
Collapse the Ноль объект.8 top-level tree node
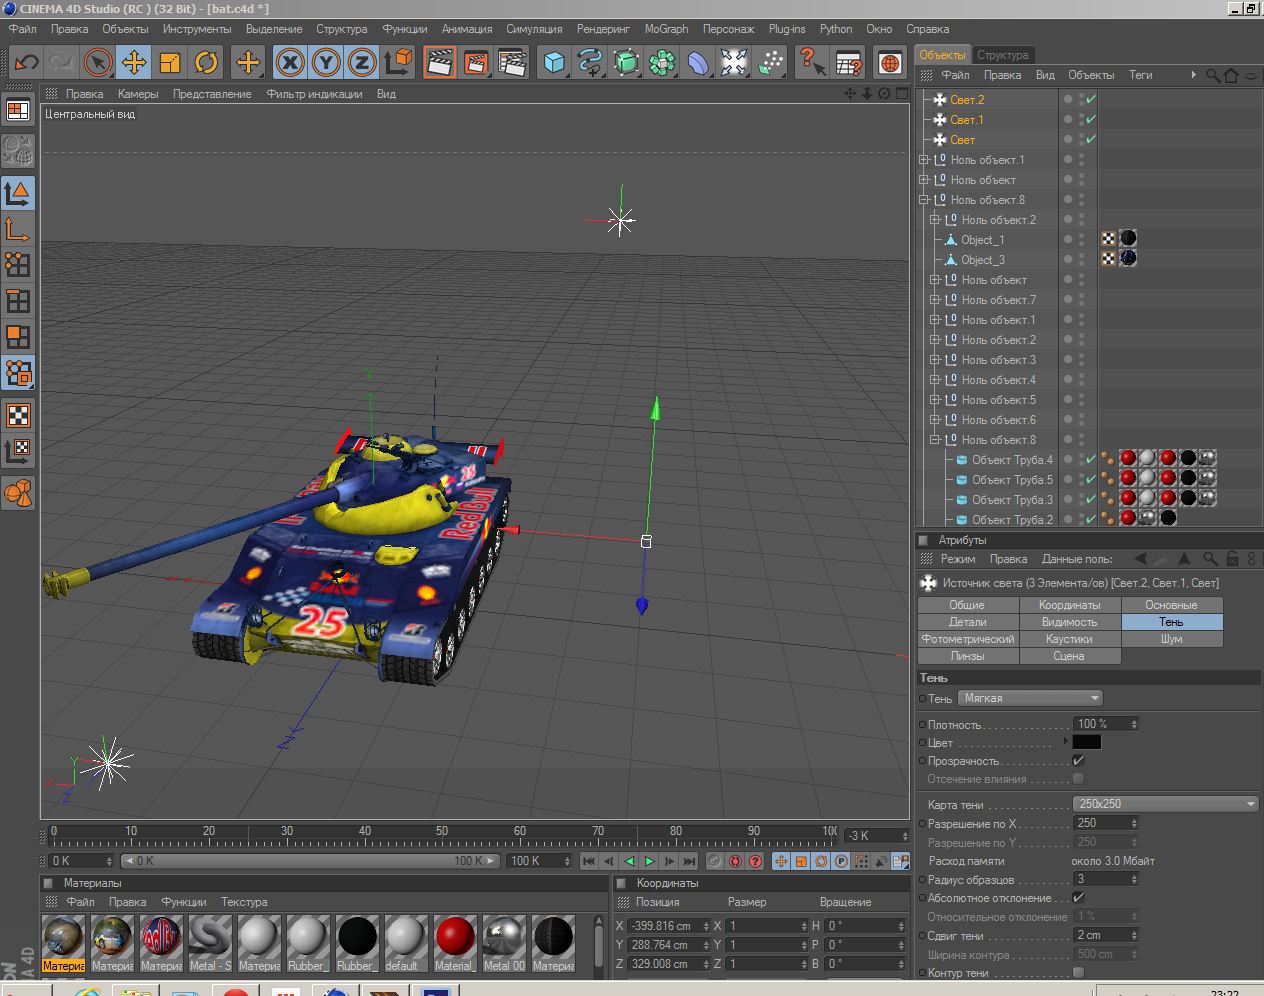925,200
